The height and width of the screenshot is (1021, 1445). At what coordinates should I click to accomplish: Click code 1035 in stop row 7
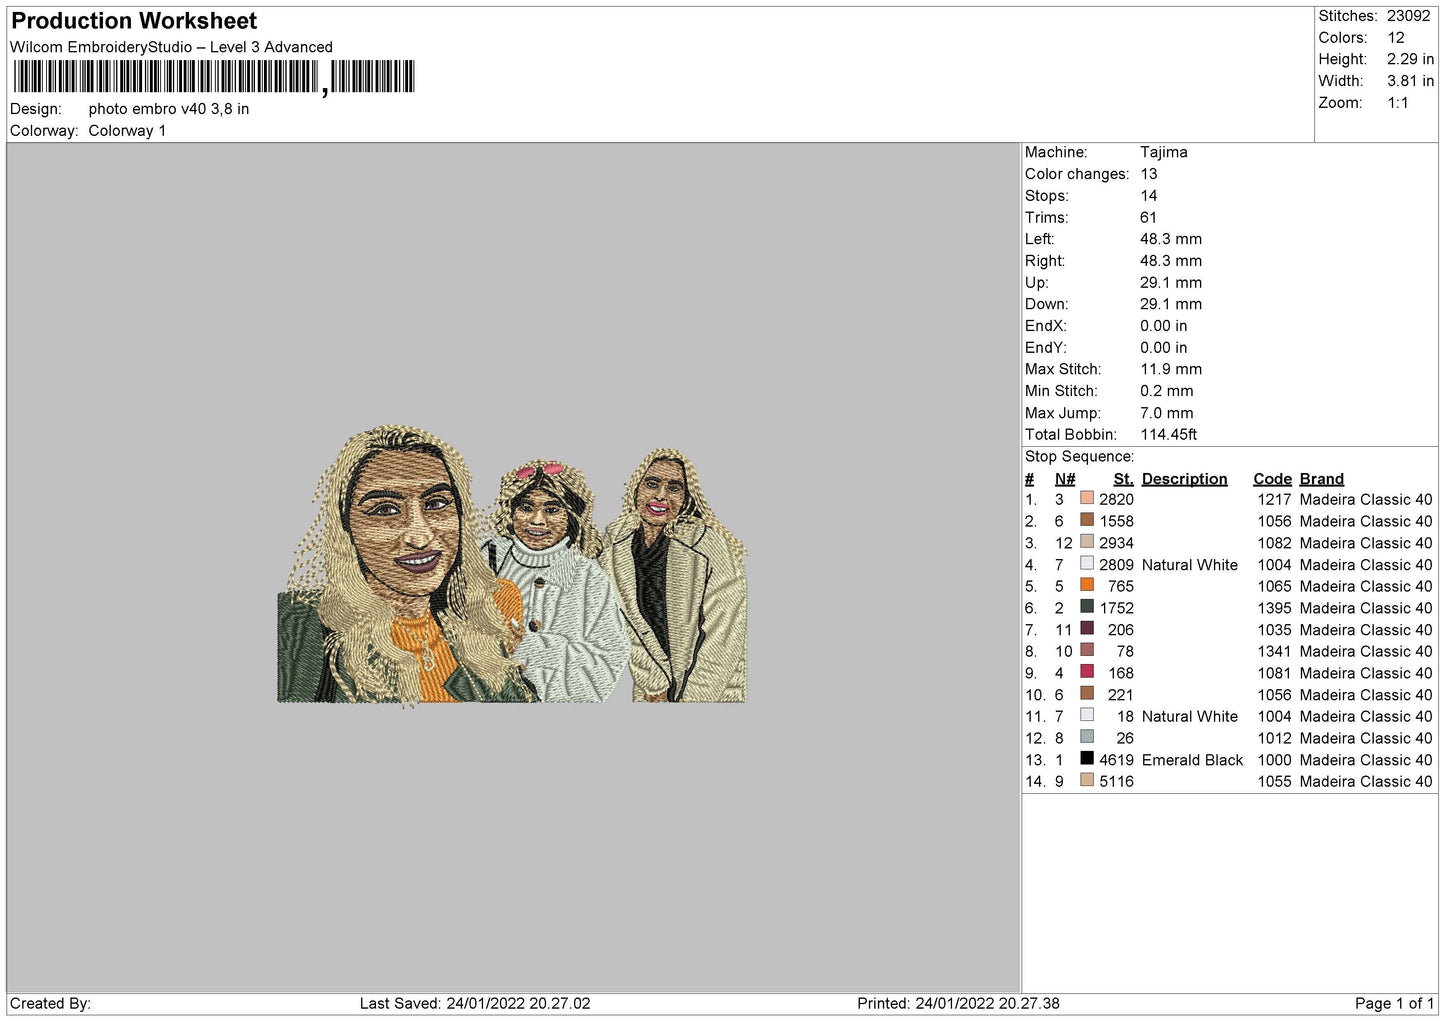click(1274, 630)
